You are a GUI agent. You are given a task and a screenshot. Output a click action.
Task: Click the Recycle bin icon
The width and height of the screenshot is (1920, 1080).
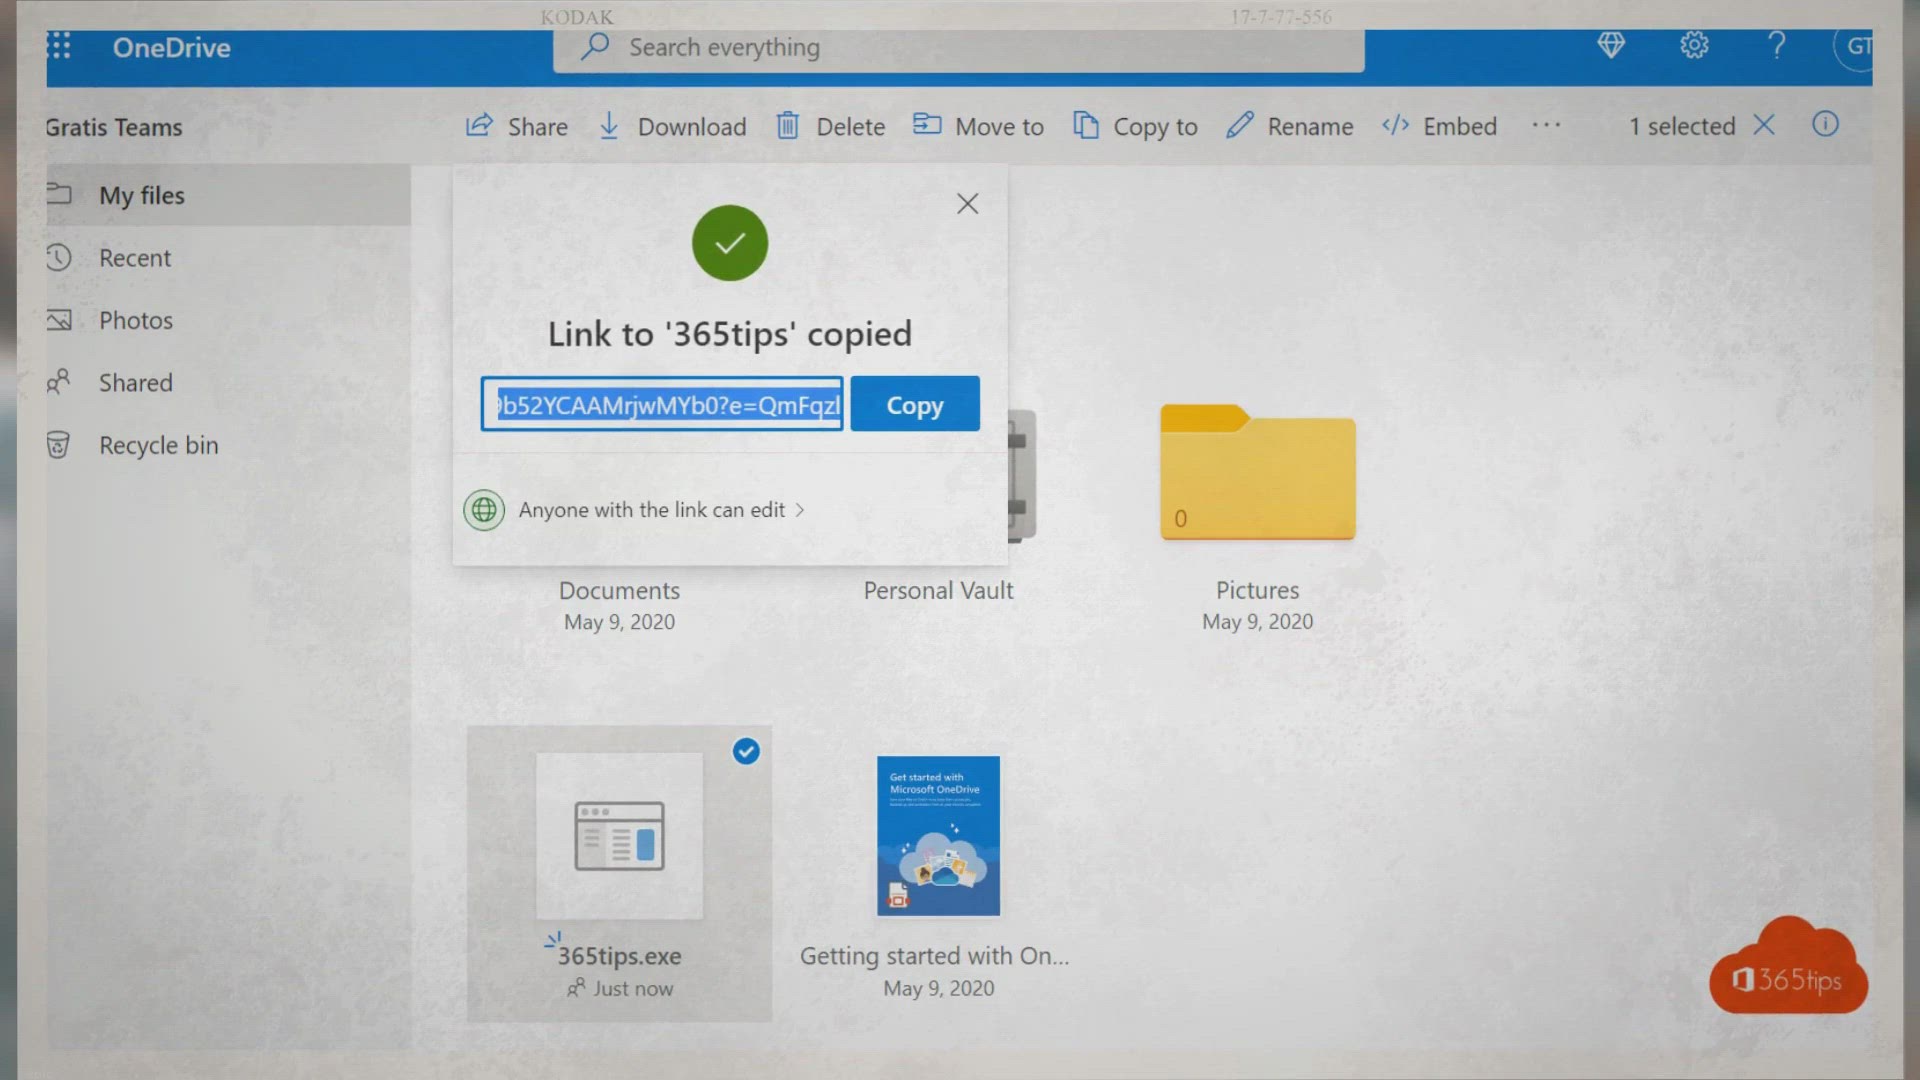pyautogui.click(x=58, y=445)
